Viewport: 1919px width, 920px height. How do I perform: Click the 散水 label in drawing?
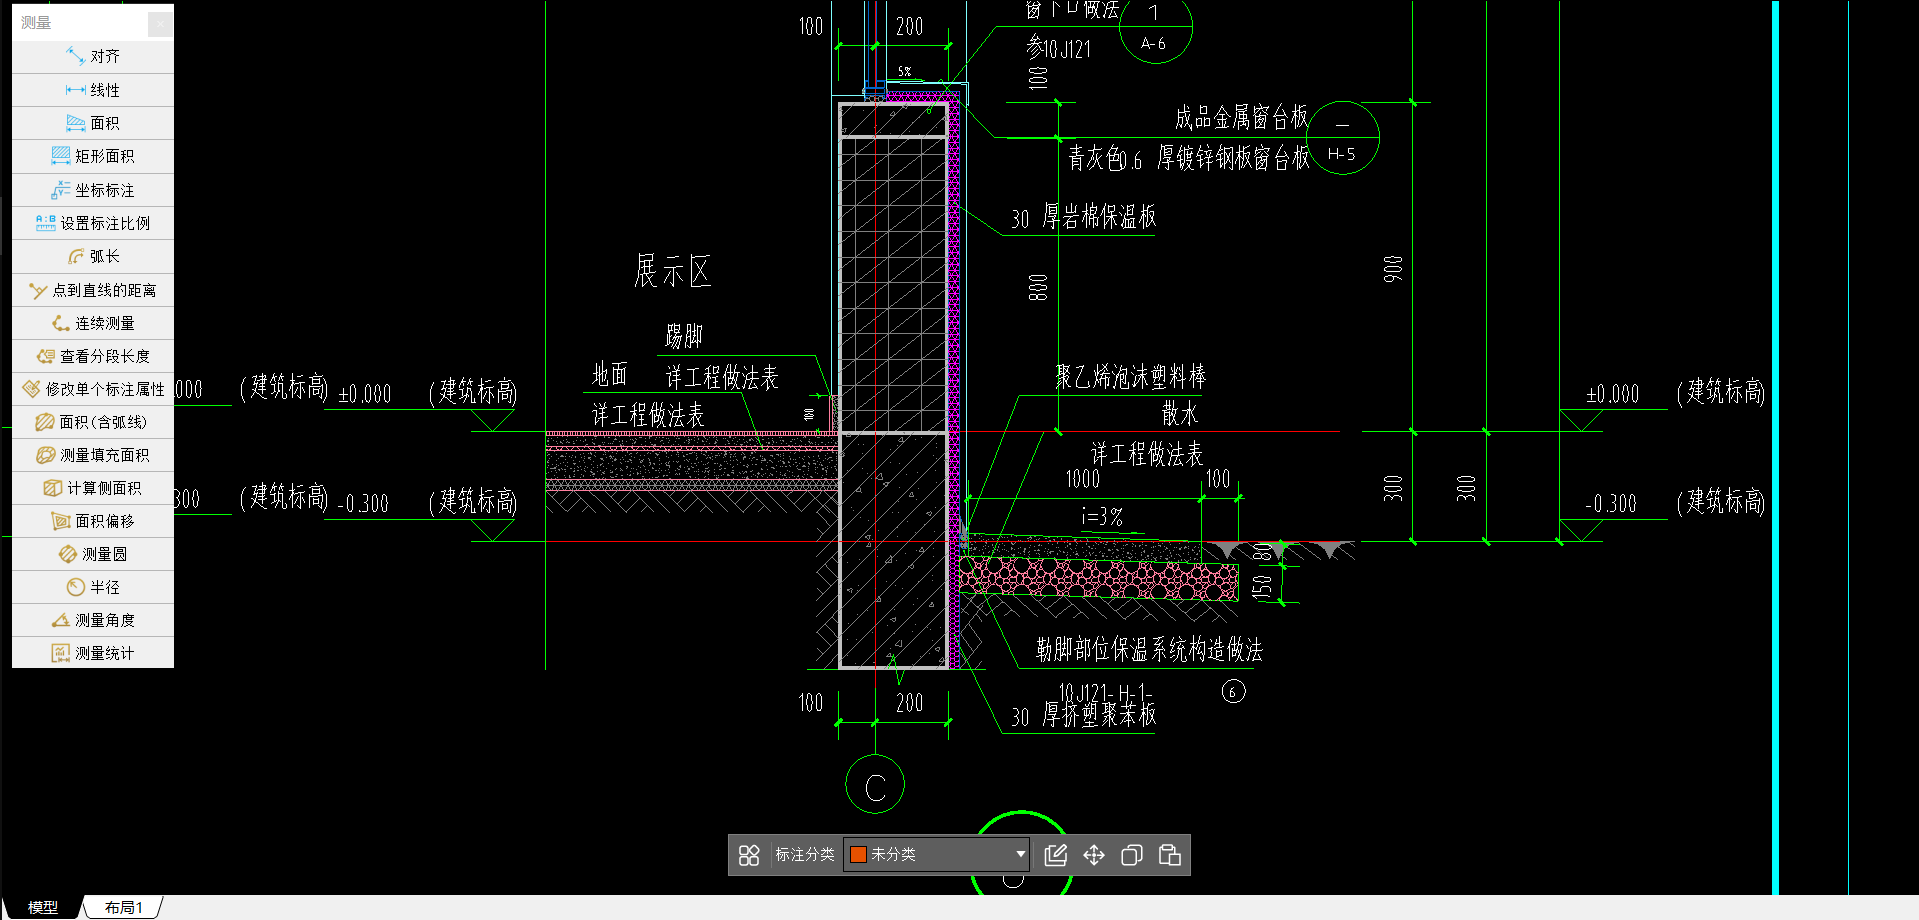[1180, 413]
